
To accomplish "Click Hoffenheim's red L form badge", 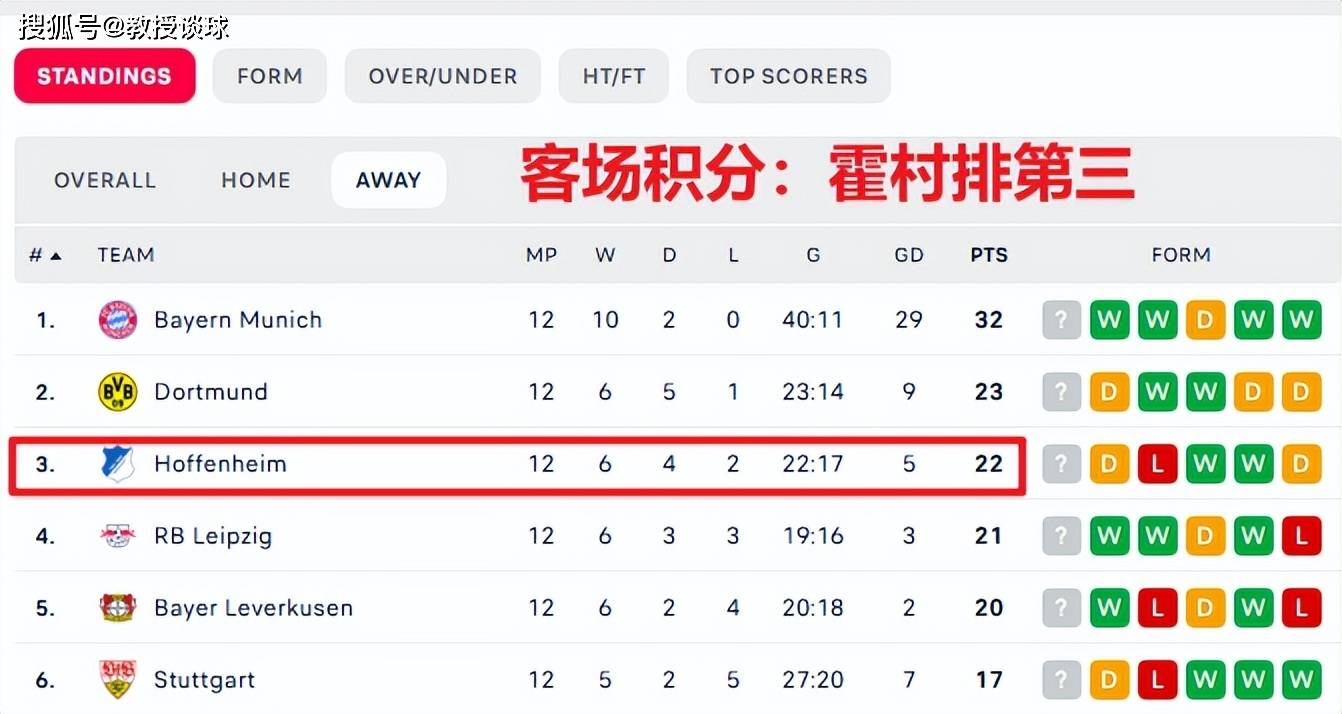I will (1157, 465).
